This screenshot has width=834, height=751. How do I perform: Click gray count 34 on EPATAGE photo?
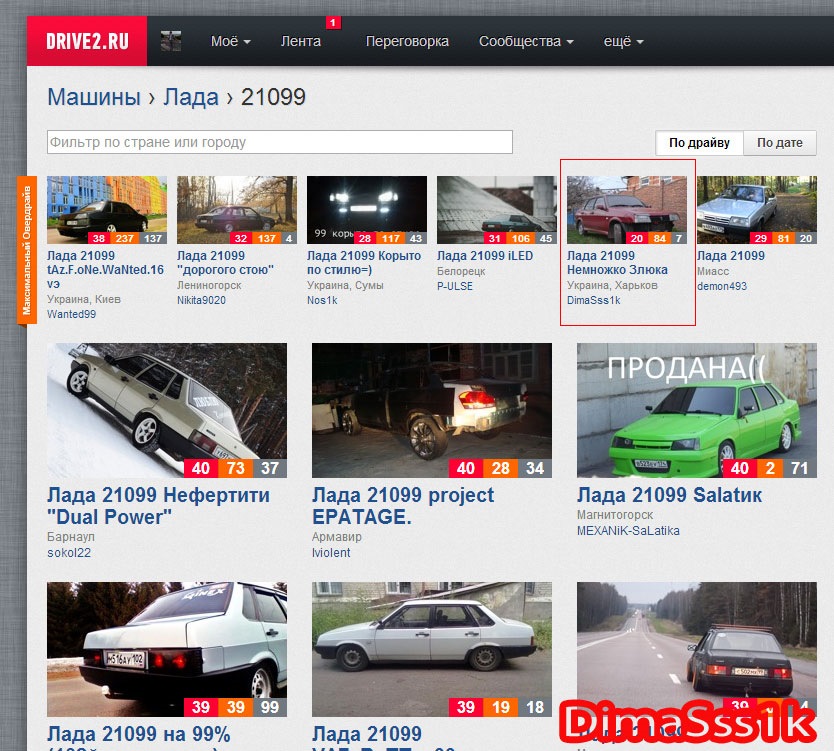coord(535,468)
